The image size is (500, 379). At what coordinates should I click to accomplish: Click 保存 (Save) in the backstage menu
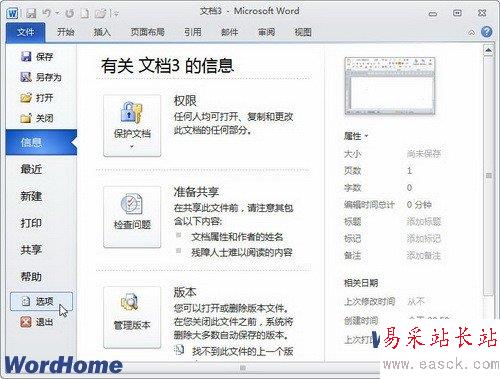(x=37, y=57)
